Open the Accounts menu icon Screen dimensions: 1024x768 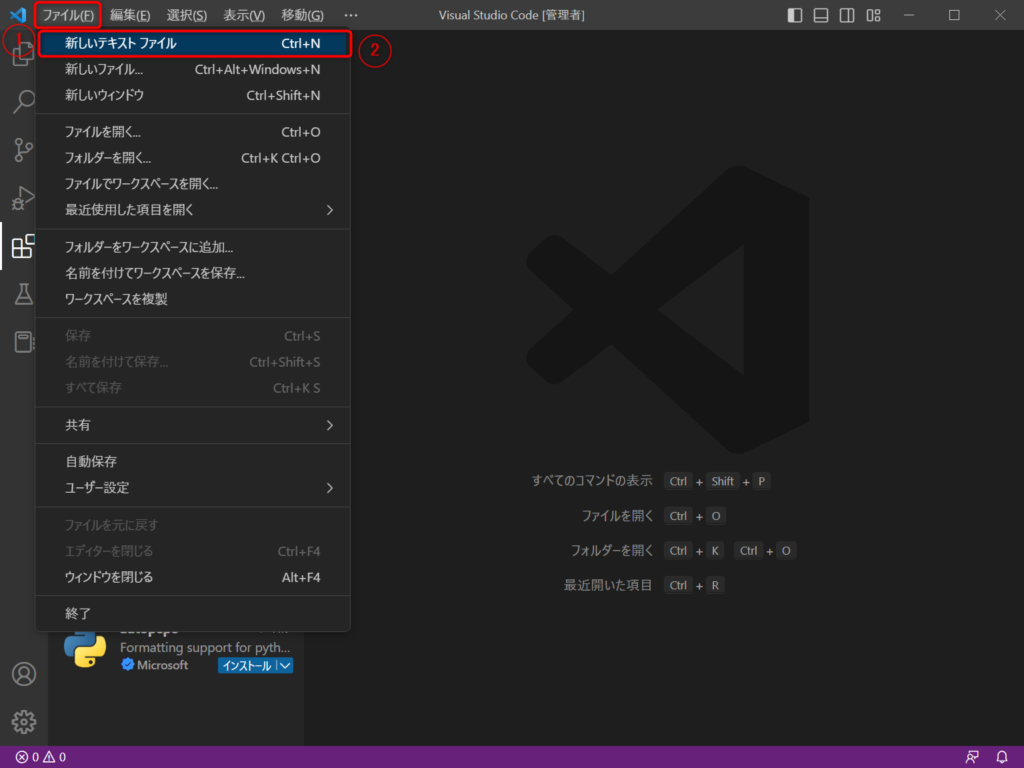click(x=24, y=674)
